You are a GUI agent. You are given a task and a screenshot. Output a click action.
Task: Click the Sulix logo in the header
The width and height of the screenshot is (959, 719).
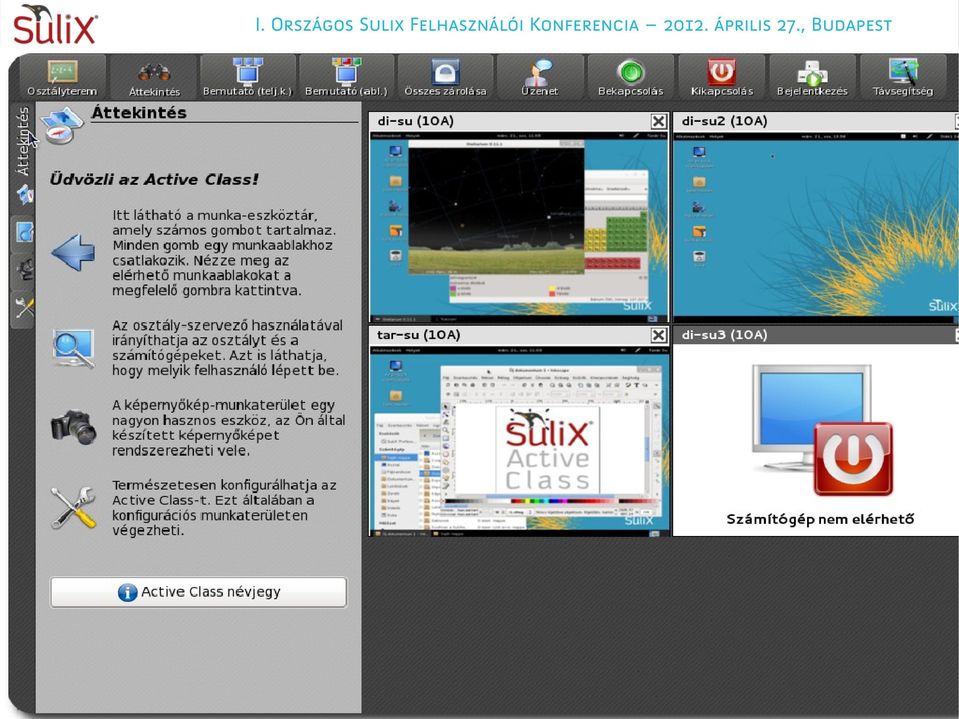click(x=55, y=24)
